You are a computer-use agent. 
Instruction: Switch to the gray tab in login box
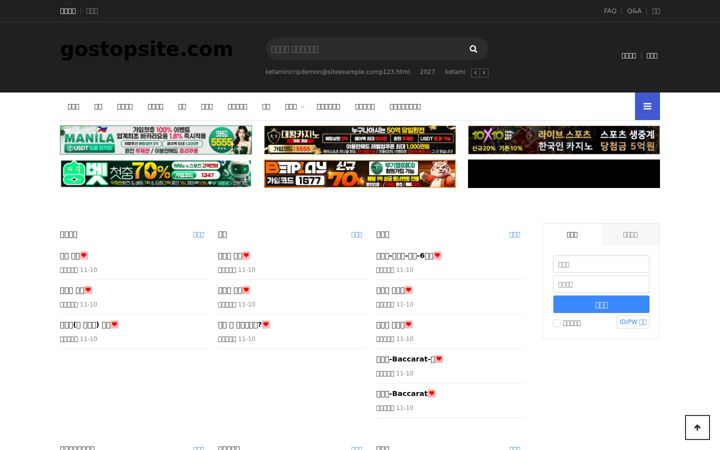[630, 235]
